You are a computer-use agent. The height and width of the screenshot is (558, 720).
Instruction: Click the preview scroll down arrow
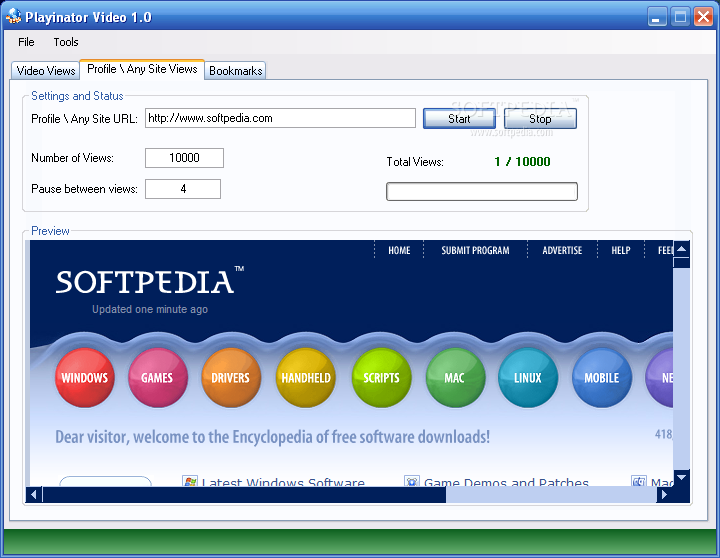pyautogui.click(x=681, y=478)
